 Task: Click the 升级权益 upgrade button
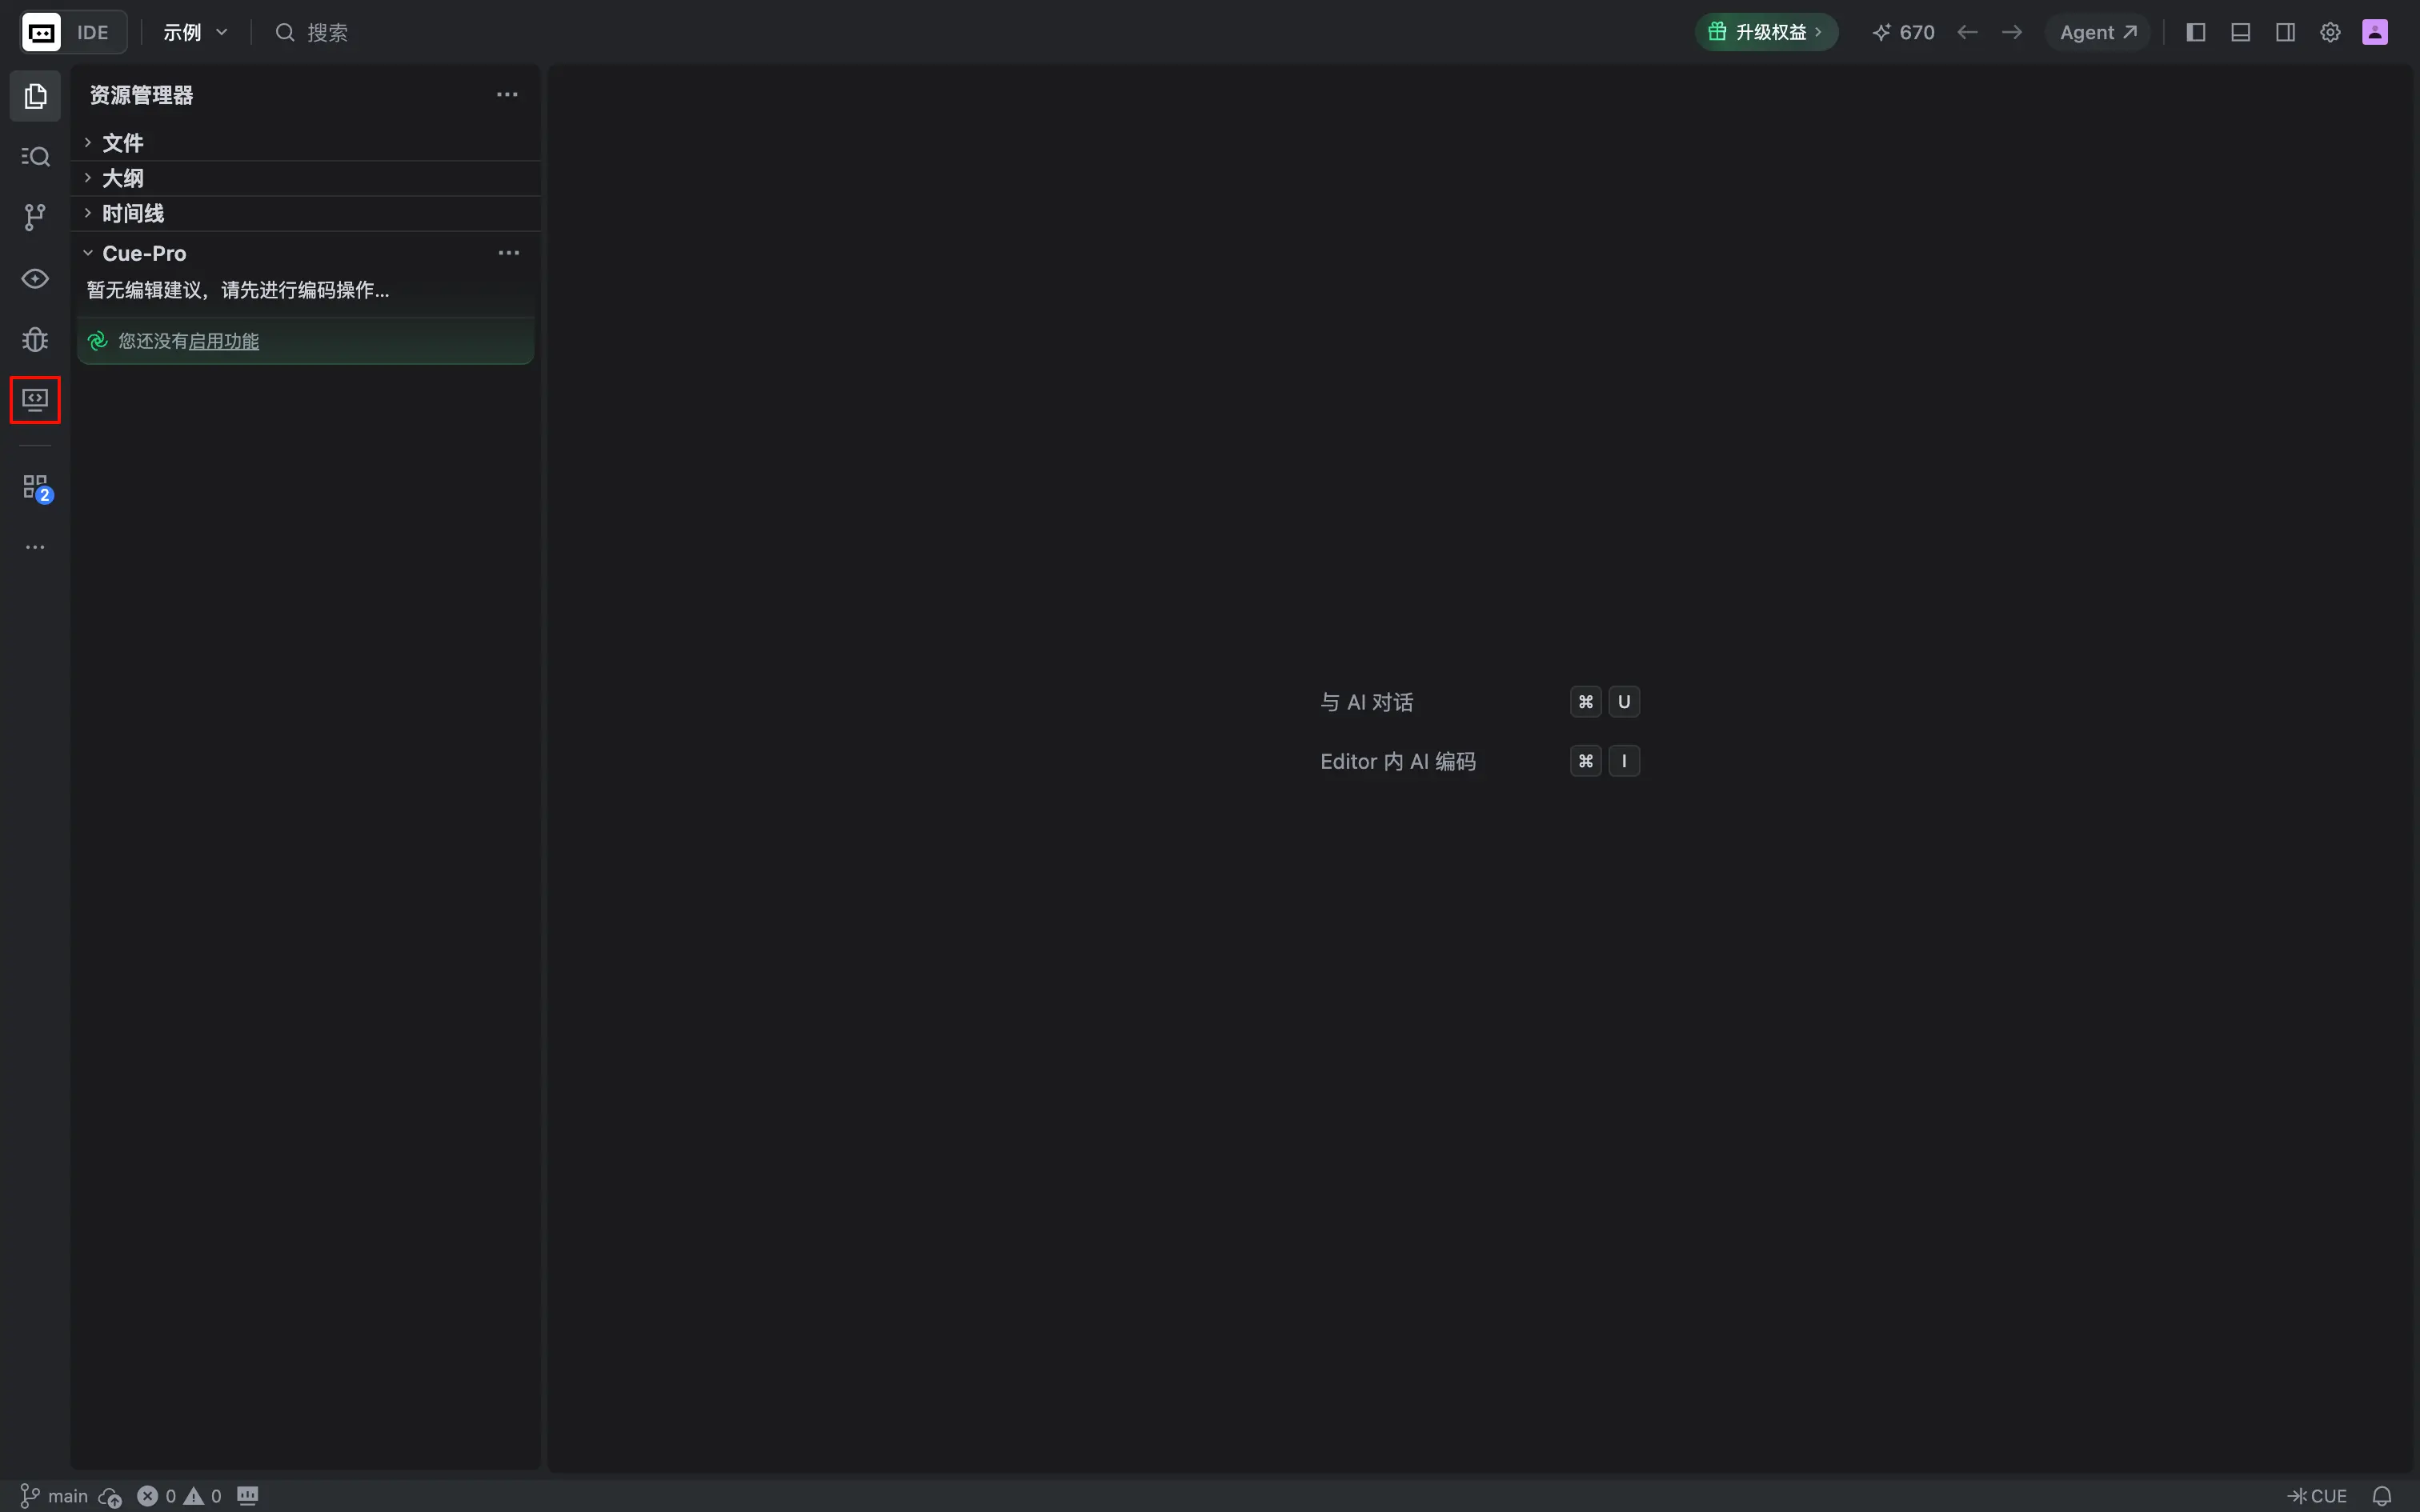click(1766, 32)
